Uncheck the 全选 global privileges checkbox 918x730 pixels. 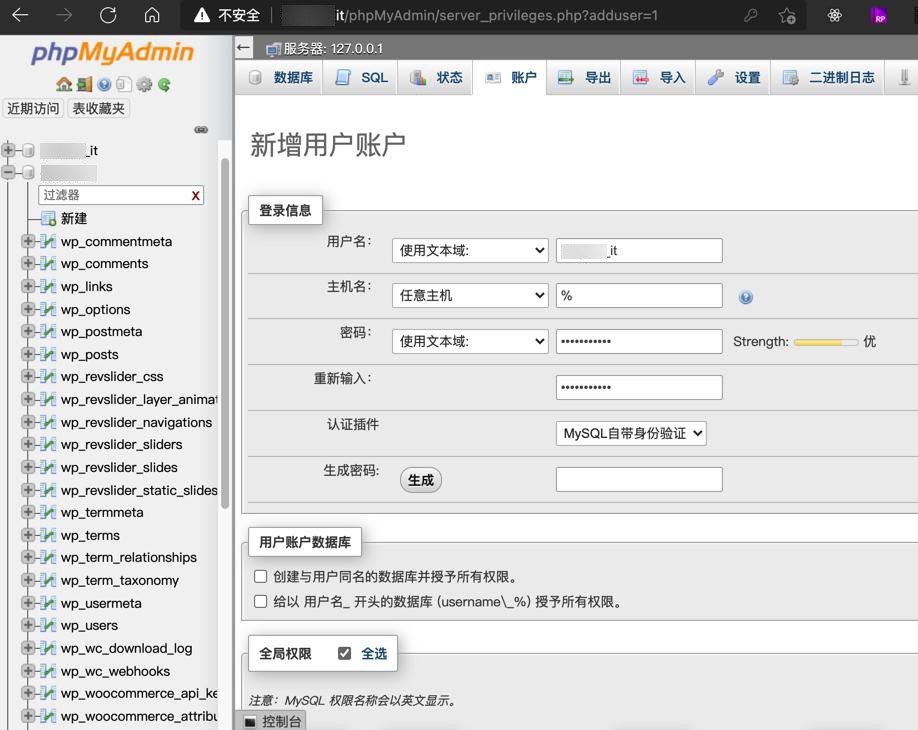tap(344, 653)
